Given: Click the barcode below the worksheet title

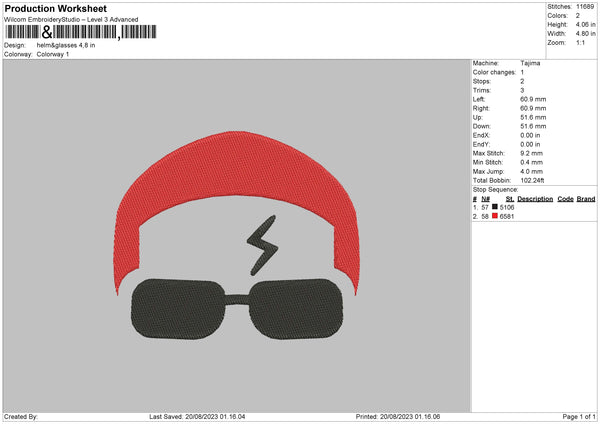Looking at the screenshot, I should point(81,32).
